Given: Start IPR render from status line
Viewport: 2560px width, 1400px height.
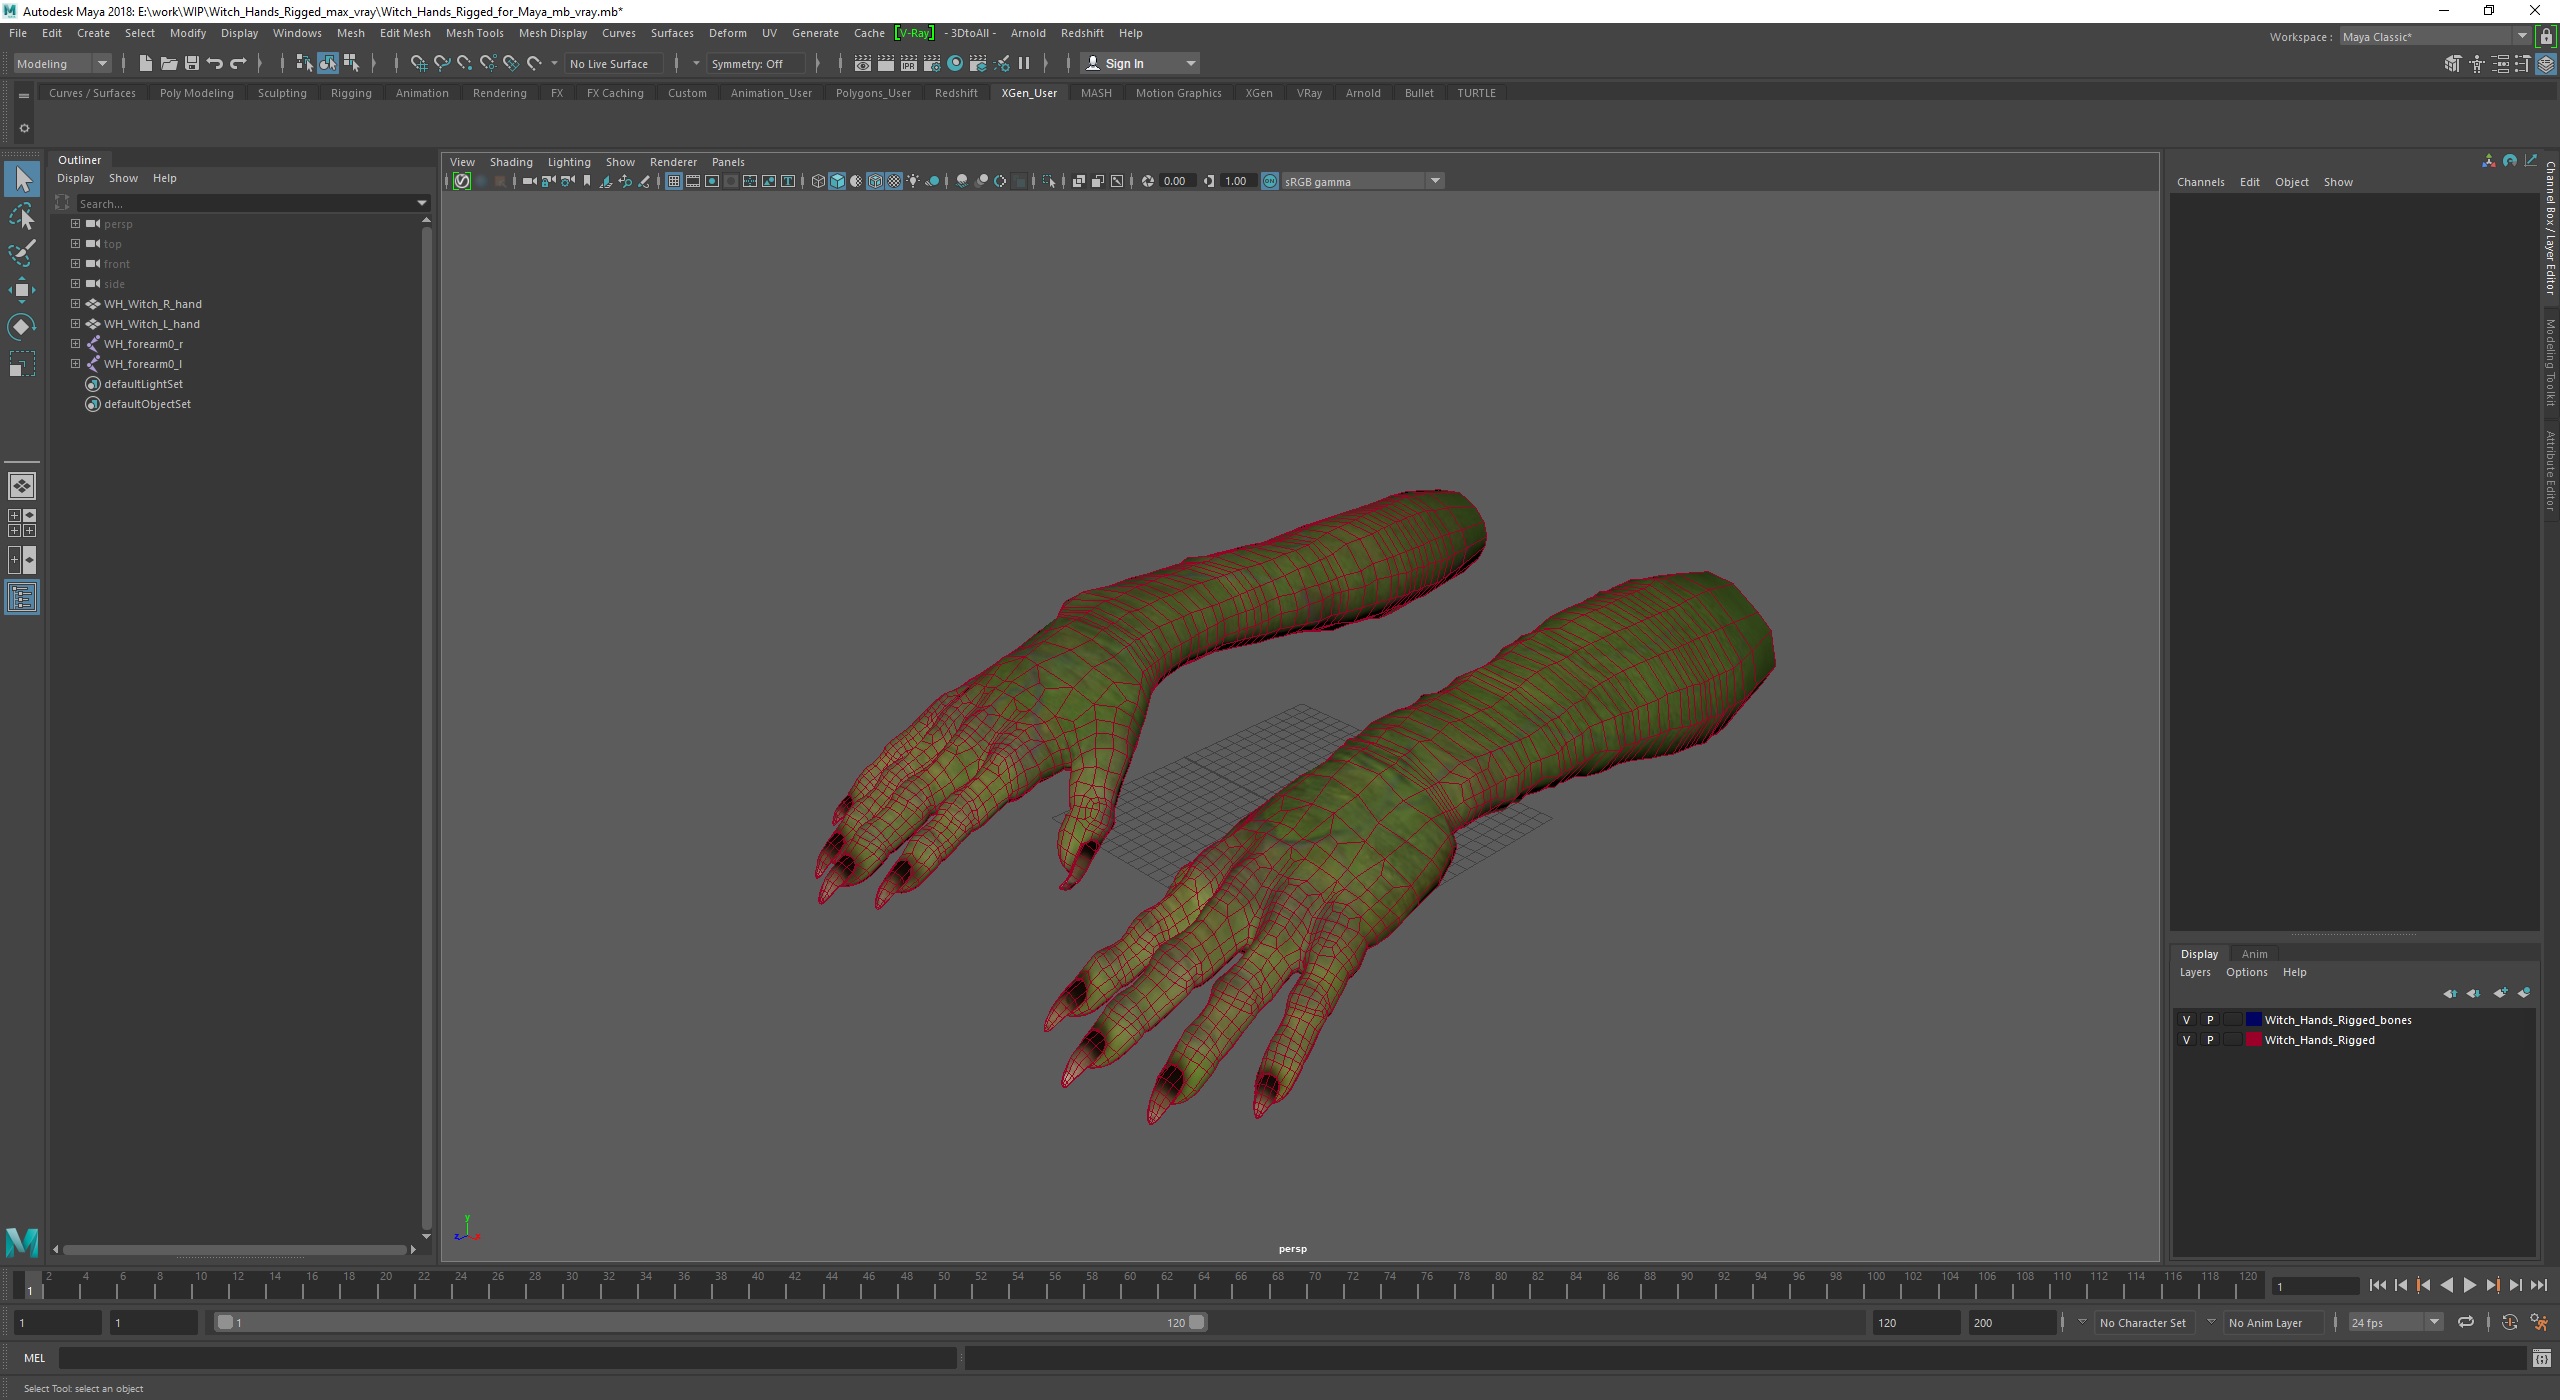Looking at the screenshot, I should click(909, 63).
